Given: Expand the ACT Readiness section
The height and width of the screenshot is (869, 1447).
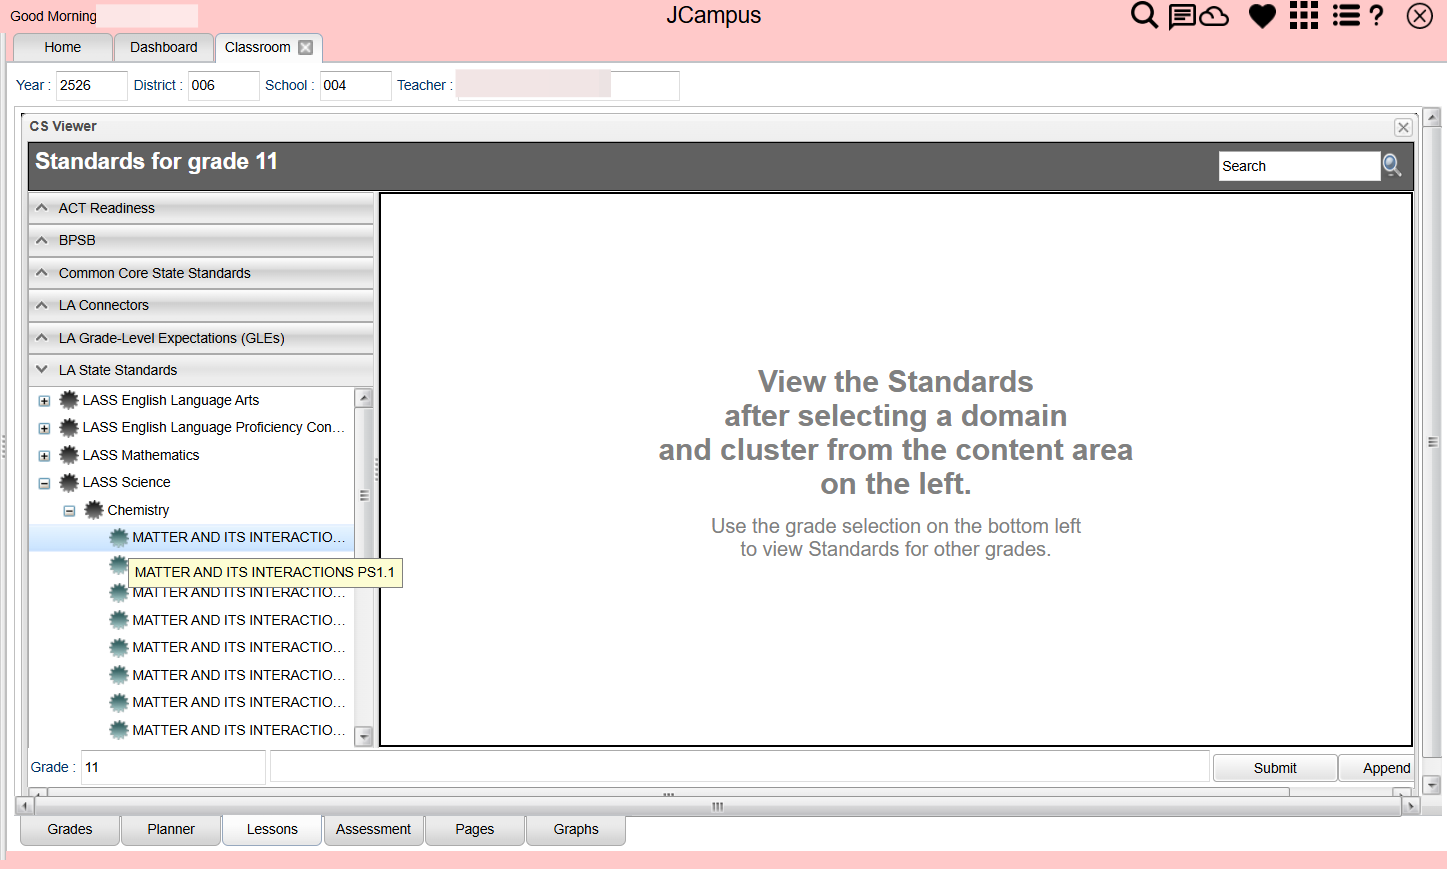Looking at the screenshot, I should click(x=201, y=208).
